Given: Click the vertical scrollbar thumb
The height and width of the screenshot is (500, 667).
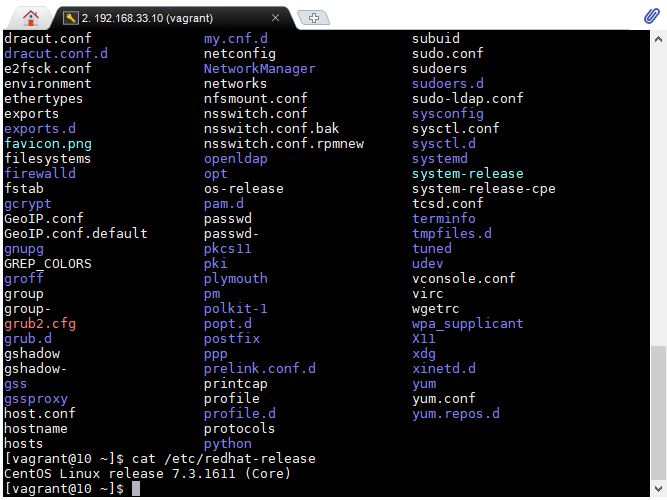Looking at the screenshot, I should click(658, 412).
